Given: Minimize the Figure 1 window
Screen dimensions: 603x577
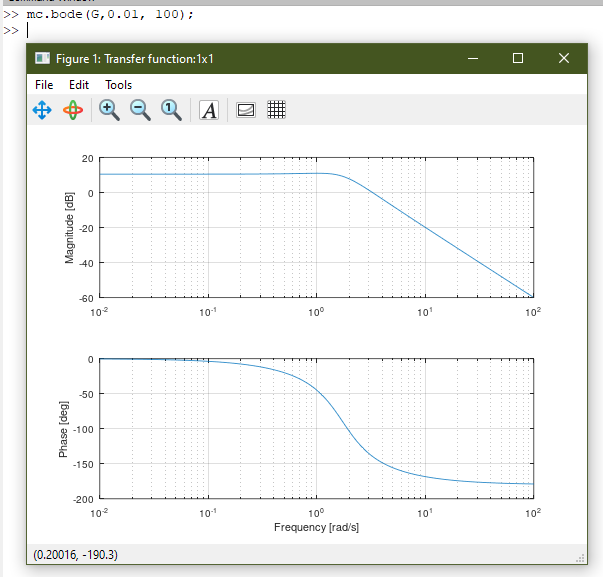Looking at the screenshot, I should (473, 58).
